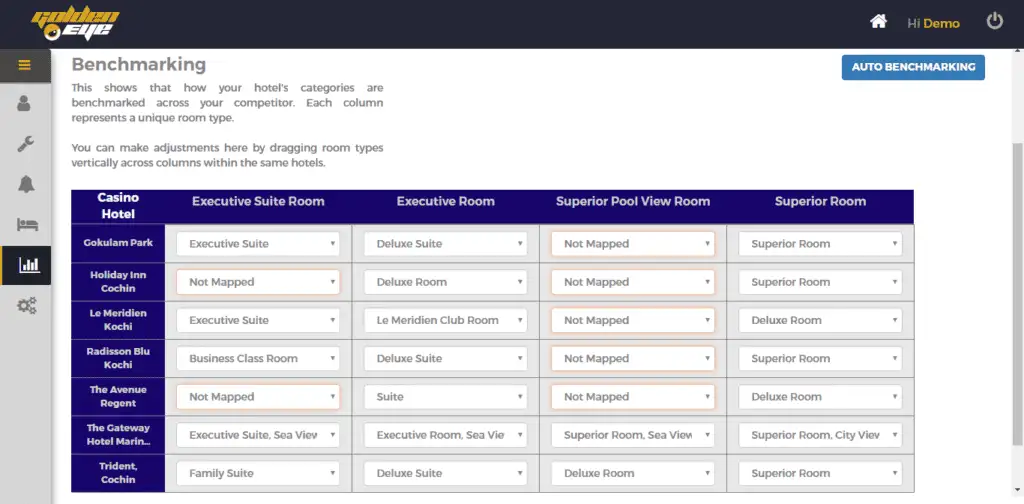Open Gateway Hotel Superior Room, City View dropdown
Viewport: 1024px width, 504px height.
click(x=820, y=435)
